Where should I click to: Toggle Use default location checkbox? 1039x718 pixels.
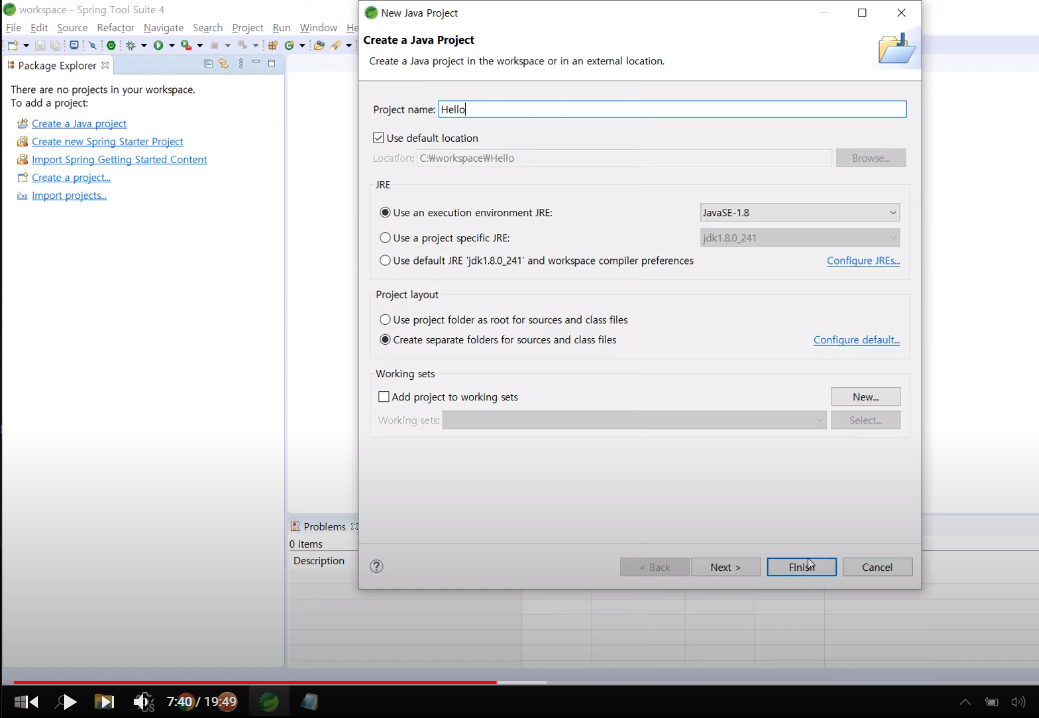click(x=378, y=138)
